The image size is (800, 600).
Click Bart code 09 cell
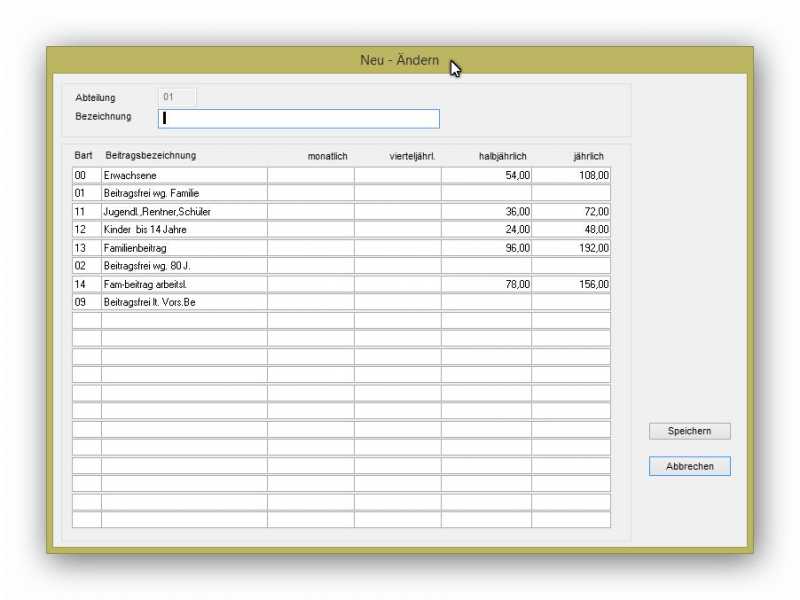(86, 302)
